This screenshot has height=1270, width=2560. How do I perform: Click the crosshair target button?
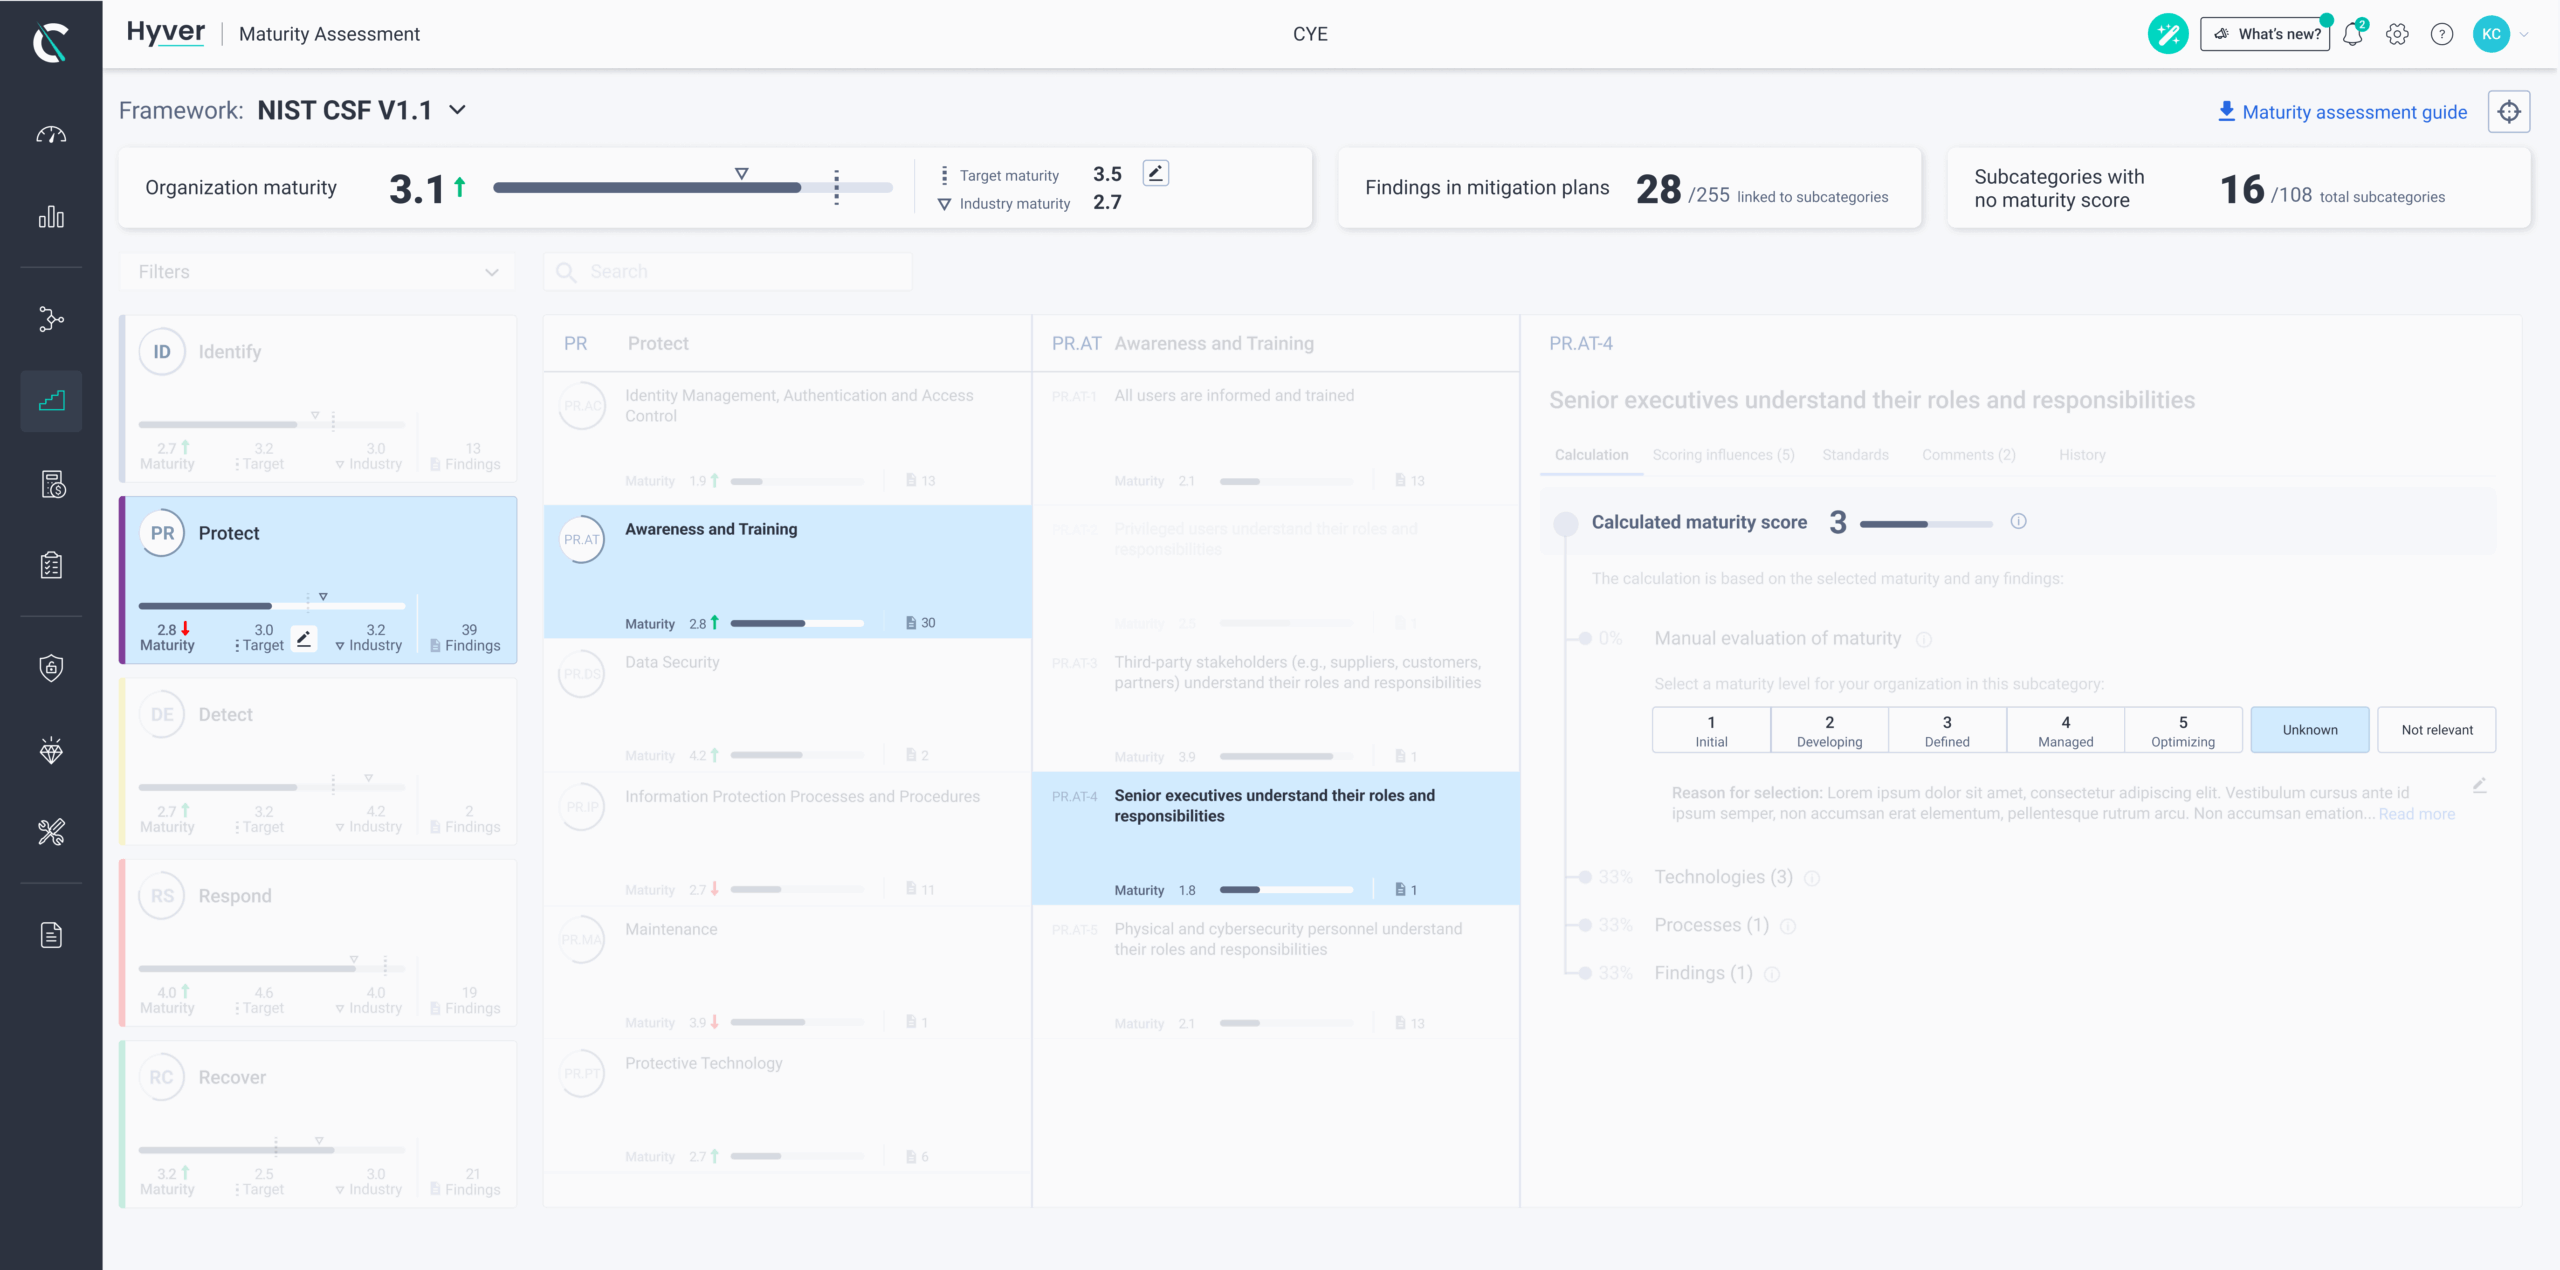click(x=2509, y=112)
